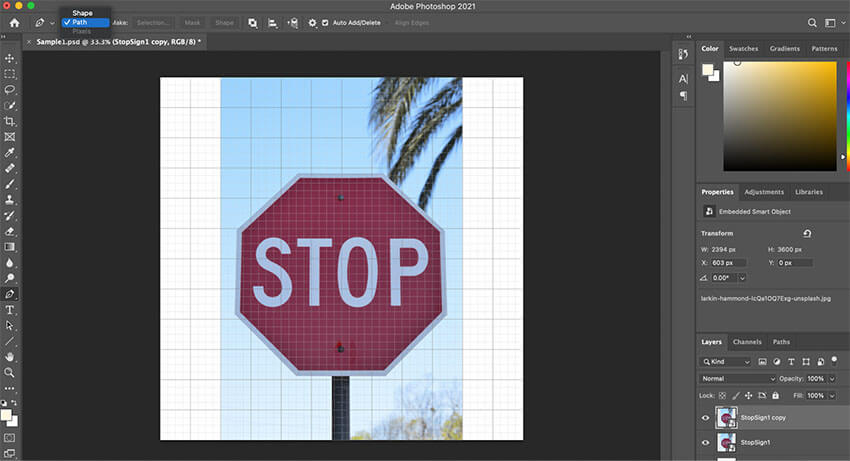
Task: Select the Frame tool
Action: [x=10, y=137]
